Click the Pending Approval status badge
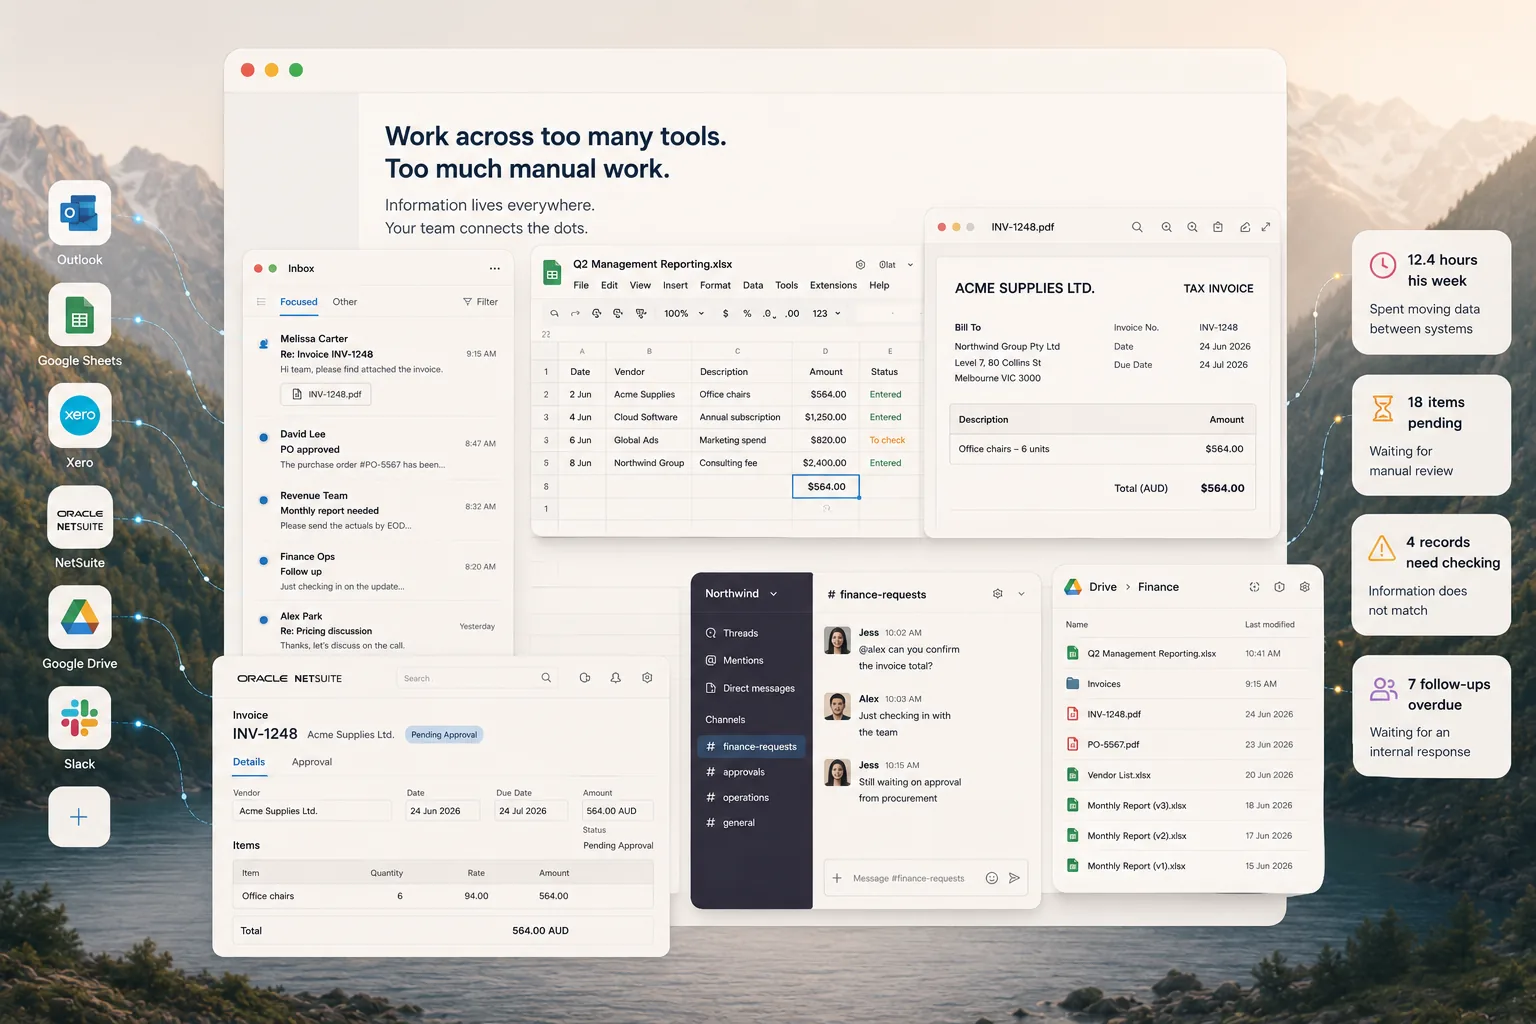 coord(444,735)
